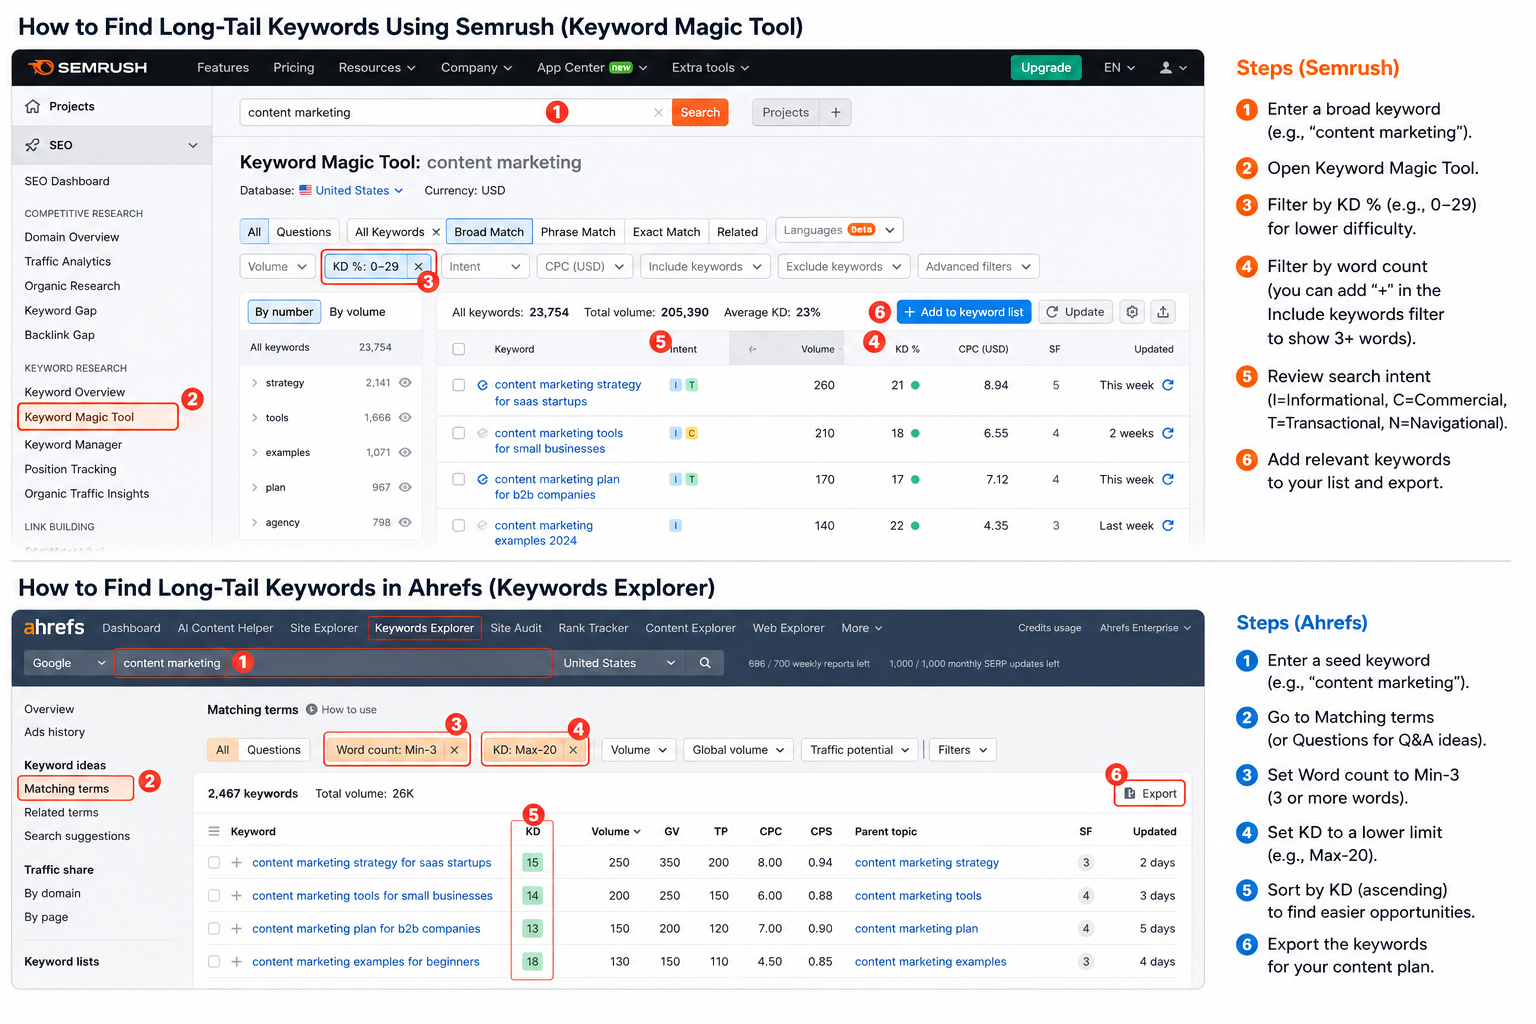The height and width of the screenshot is (1024, 1536).
Task: Sort Ahrefs table by the KD column header
Action: pyautogui.click(x=533, y=831)
